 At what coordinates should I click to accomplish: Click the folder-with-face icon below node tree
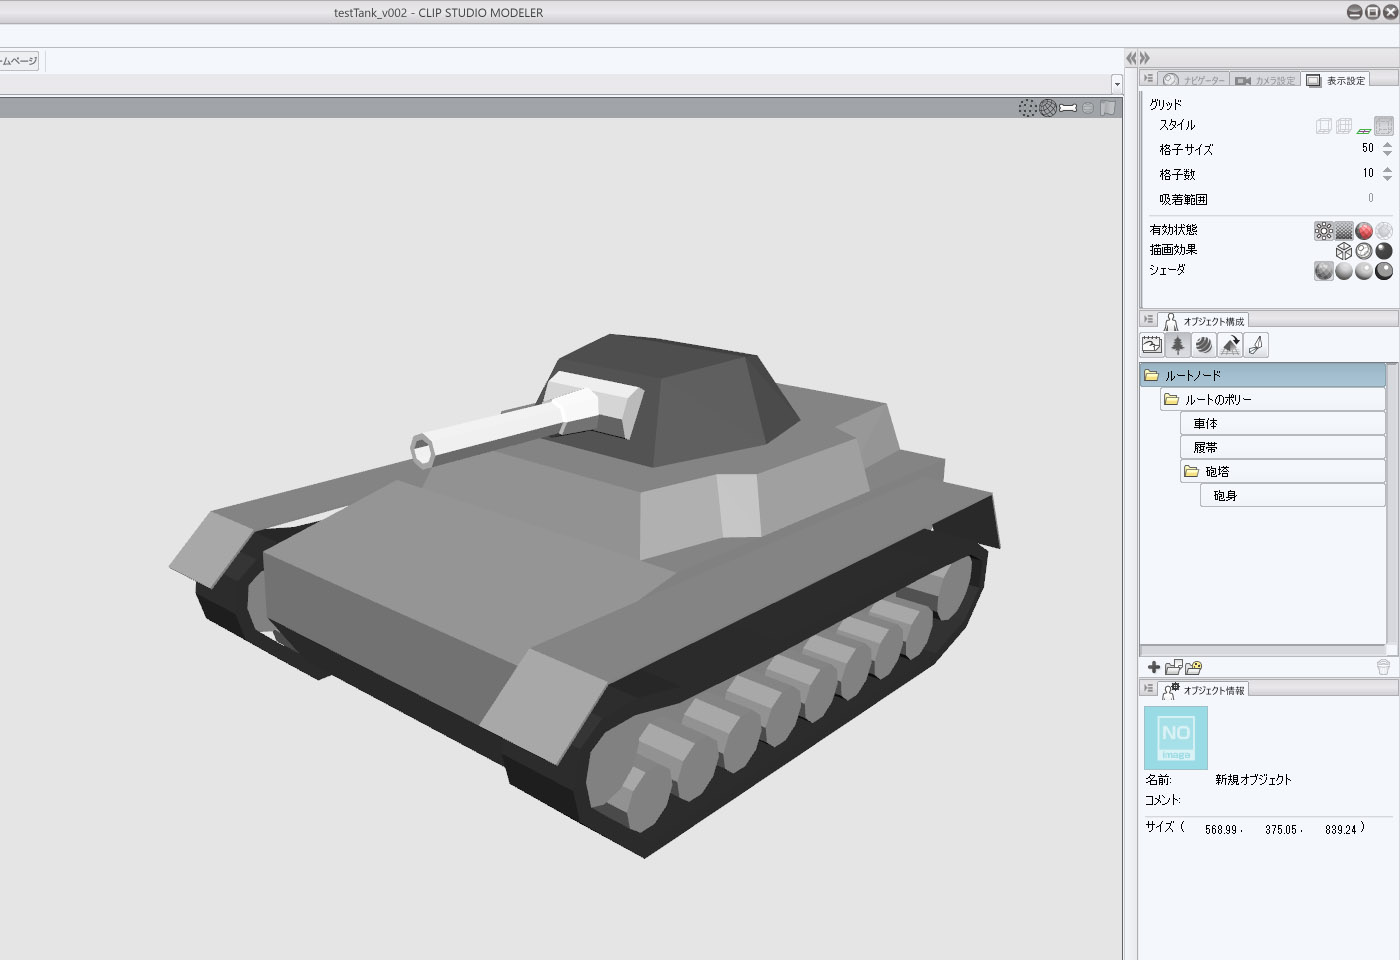click(1193, 667)
